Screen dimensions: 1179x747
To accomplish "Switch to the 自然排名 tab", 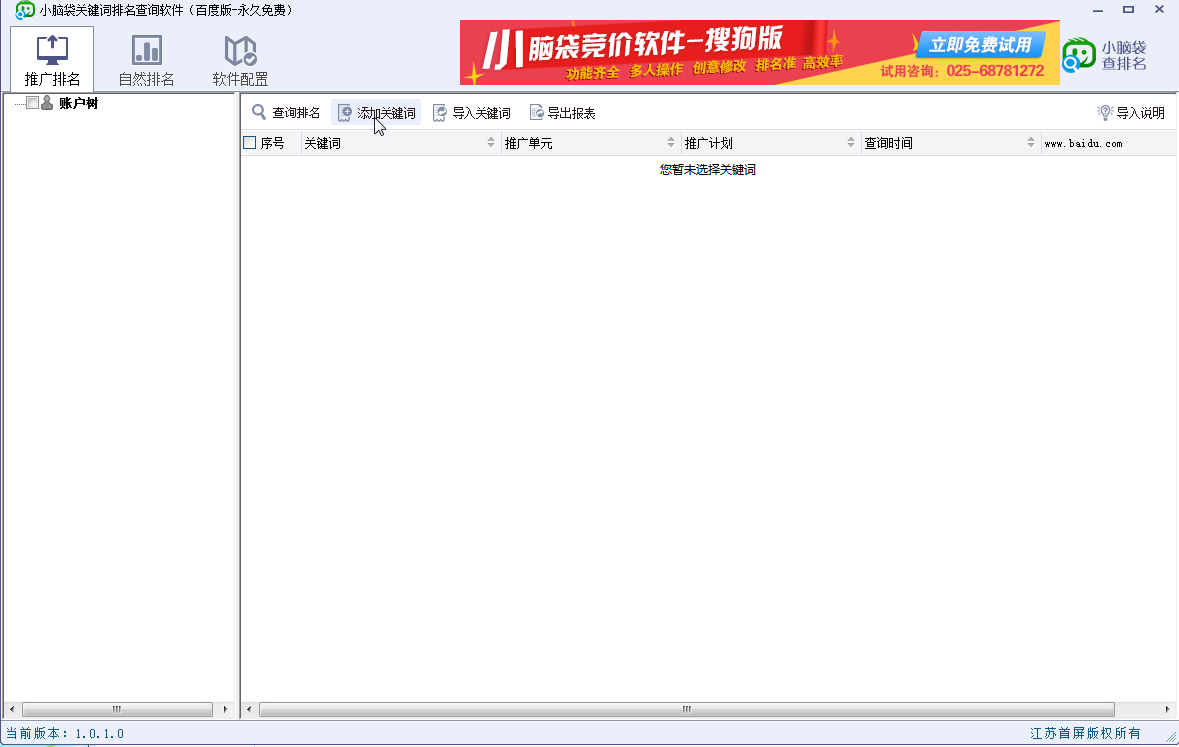I will click(x=146, y=59).
